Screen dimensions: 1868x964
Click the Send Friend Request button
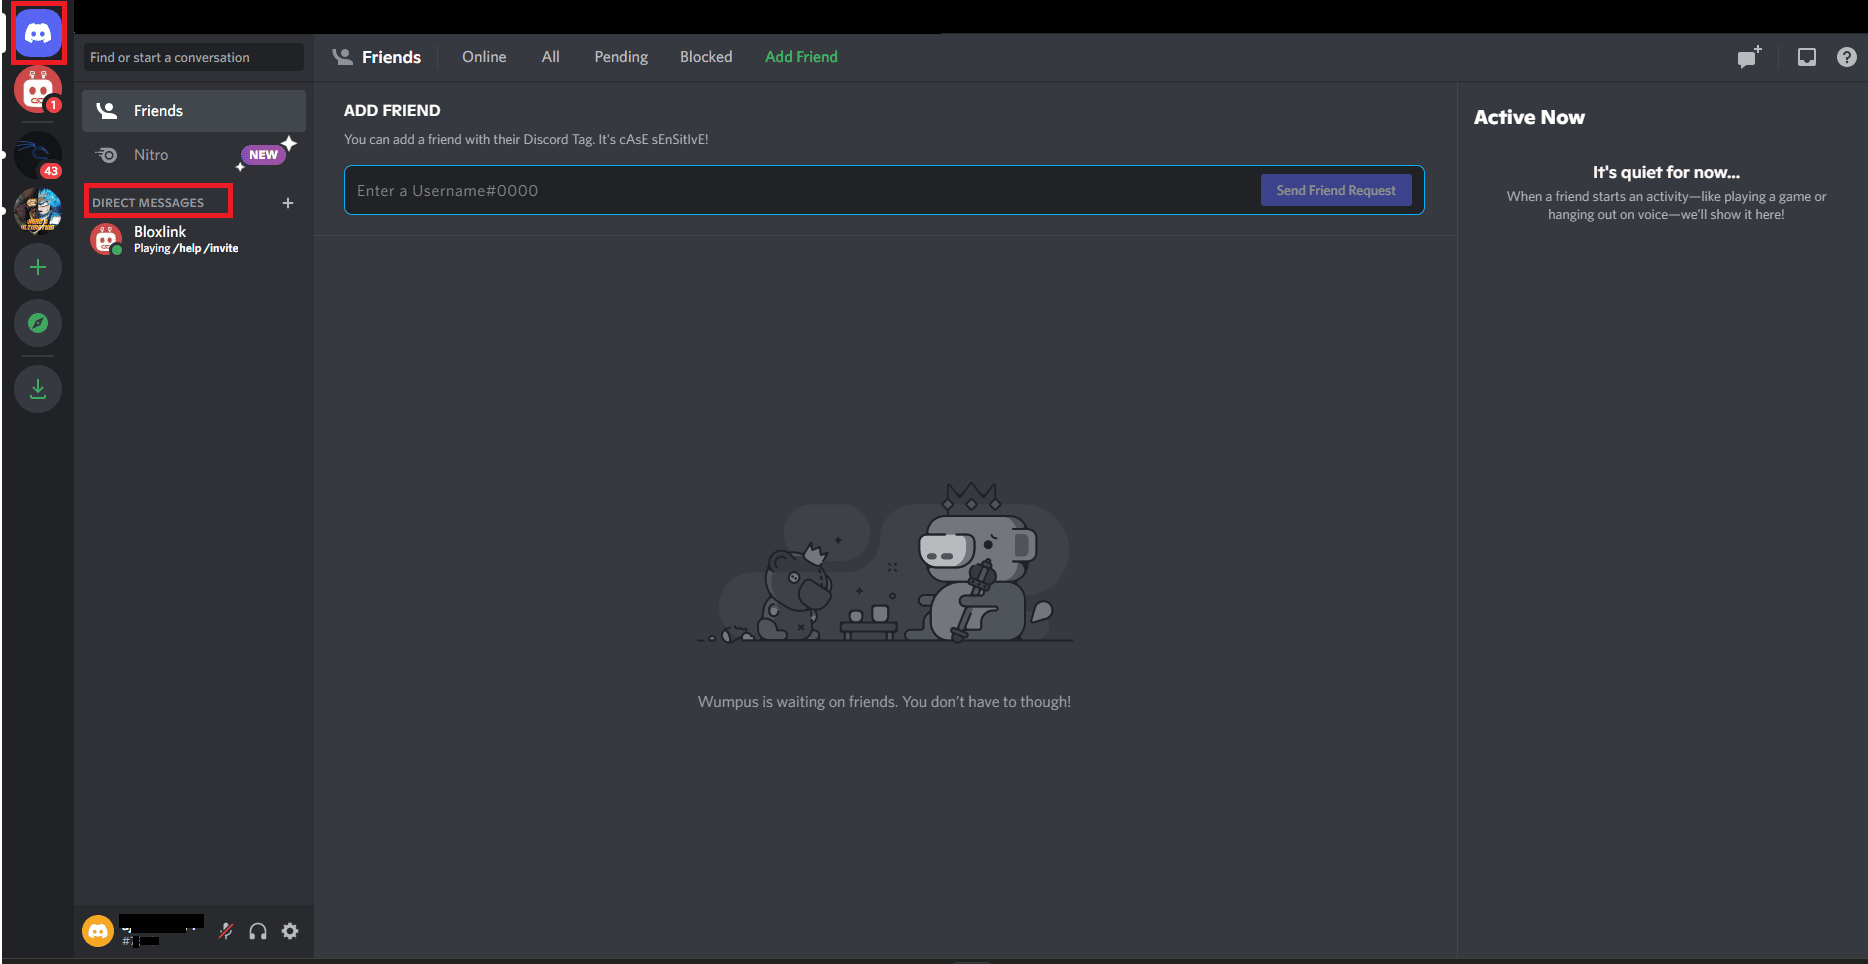click(1336, 190)
